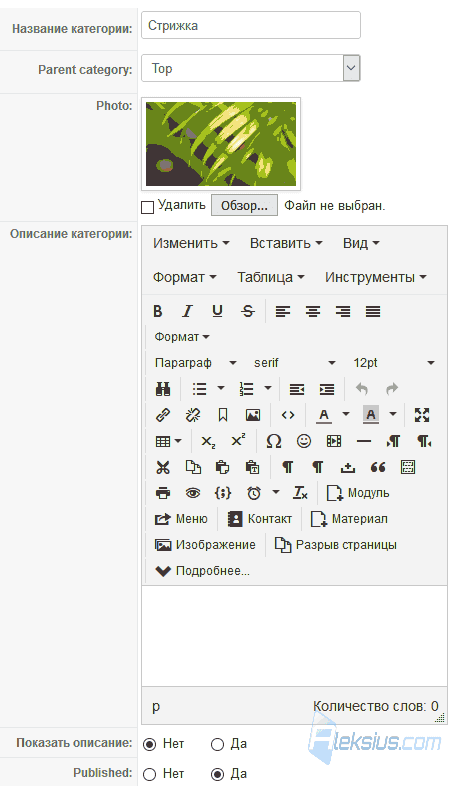Screen dimensions: 453x786
Task: Insert a horizontal line
Action: click(x=364, y=442)
